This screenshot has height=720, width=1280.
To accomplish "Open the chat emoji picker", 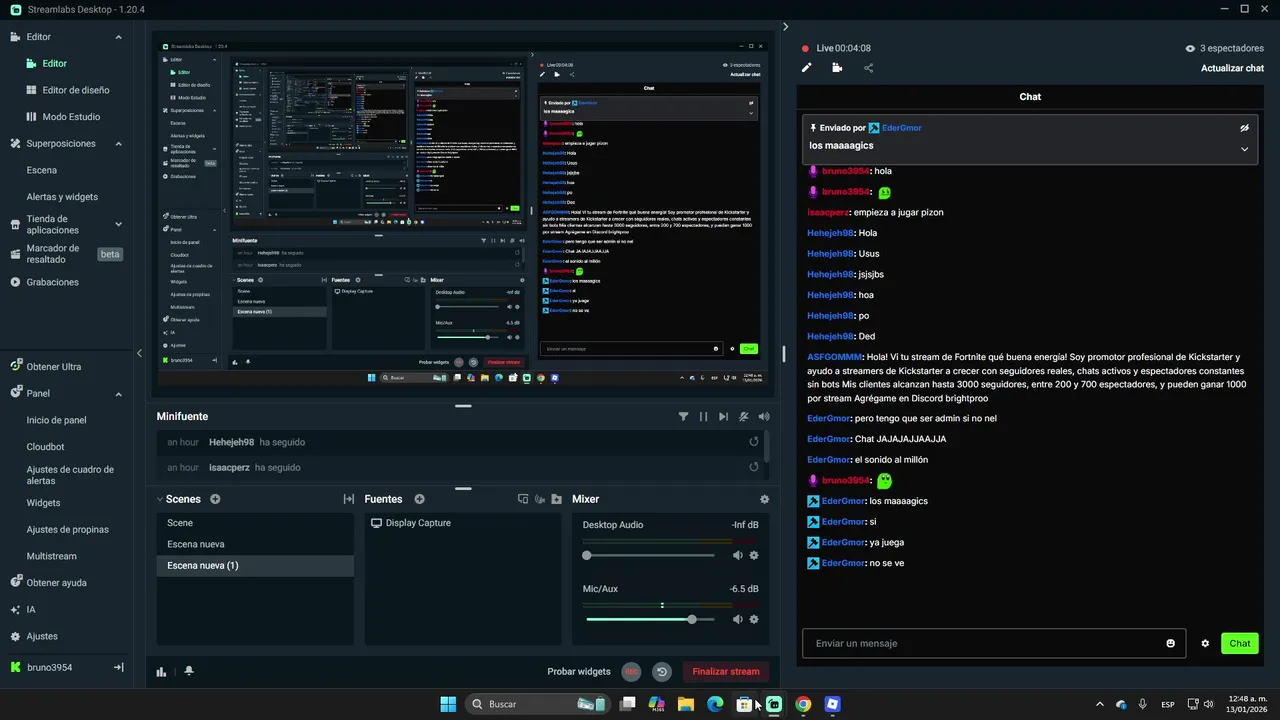I will (1171, 643).
